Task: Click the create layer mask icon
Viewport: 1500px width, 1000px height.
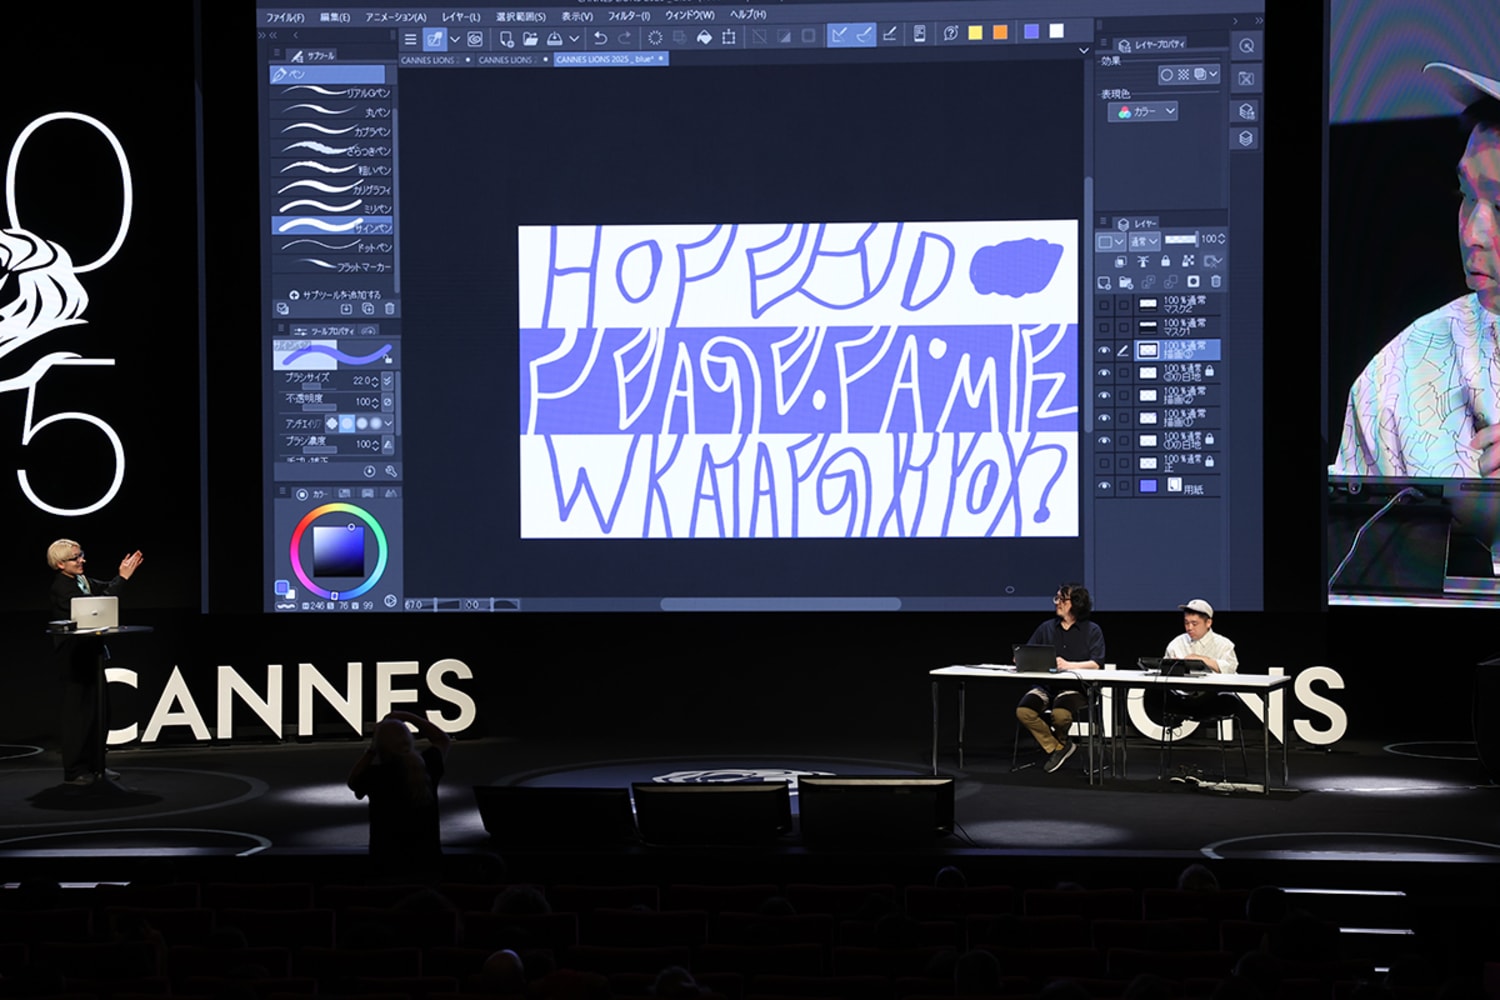Action: tap(1193, 282)
